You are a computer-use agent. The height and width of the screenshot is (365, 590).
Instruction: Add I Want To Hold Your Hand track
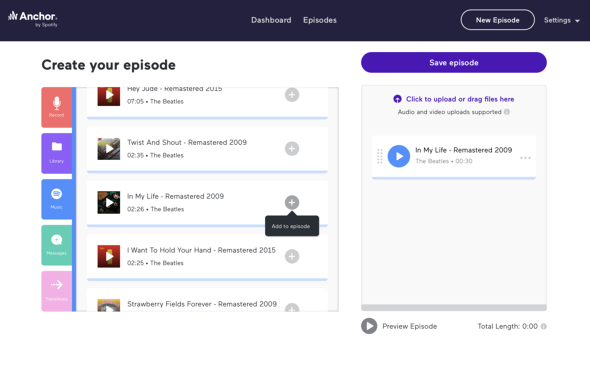(292, 256)
